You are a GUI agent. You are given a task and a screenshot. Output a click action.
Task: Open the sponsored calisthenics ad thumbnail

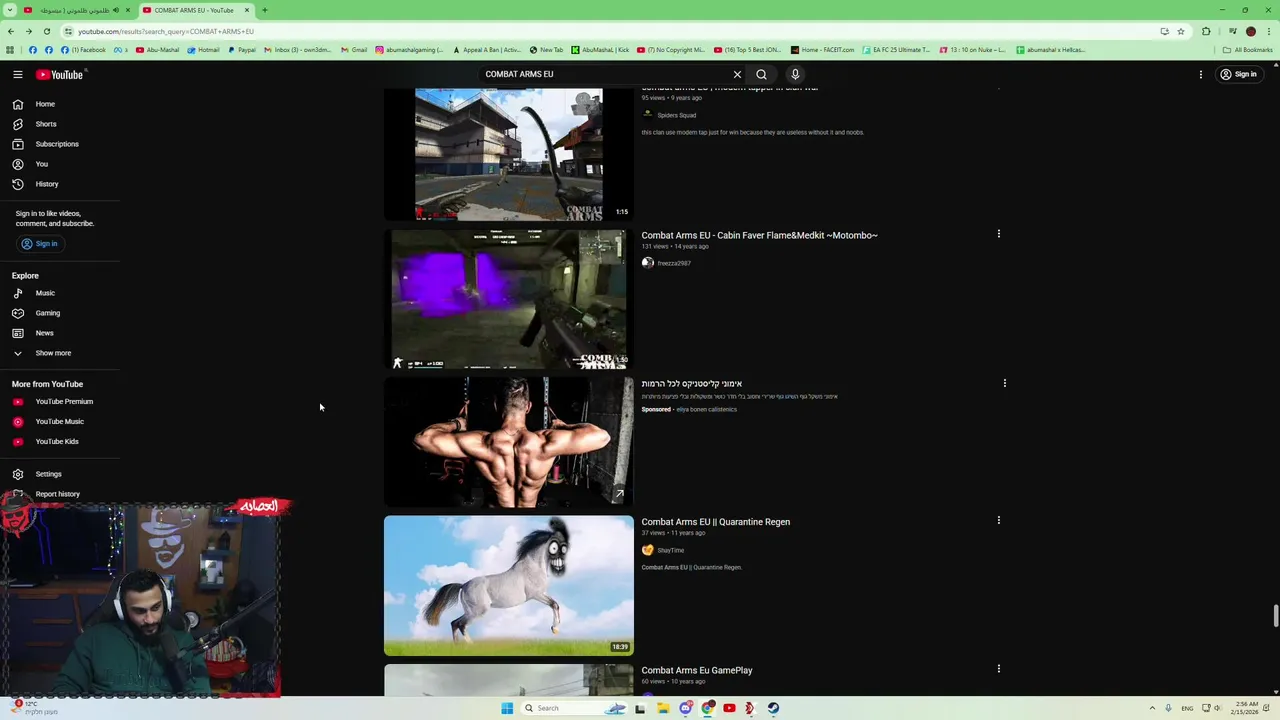pyautogui.click(x=508, y=441)
